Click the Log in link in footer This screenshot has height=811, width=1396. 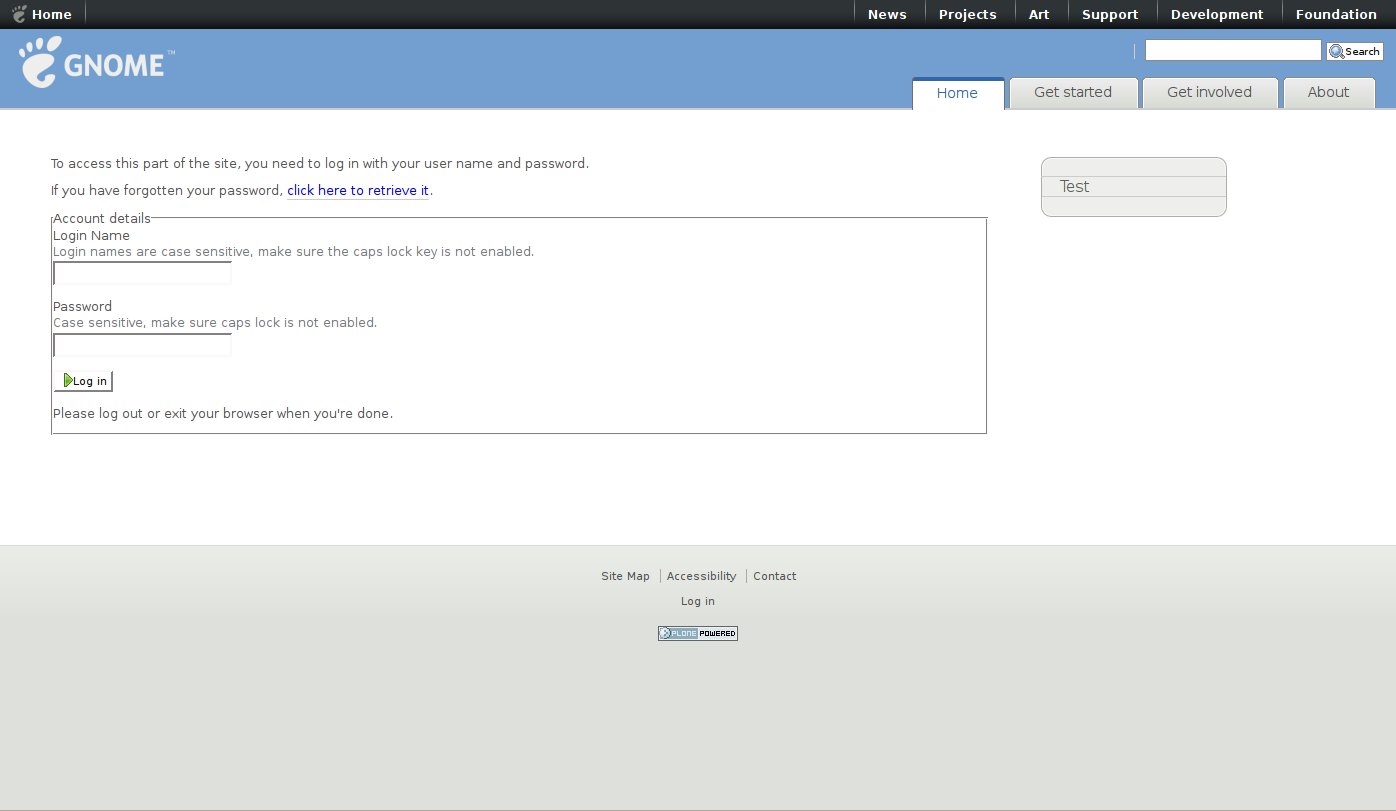click(x=698, y=601)
